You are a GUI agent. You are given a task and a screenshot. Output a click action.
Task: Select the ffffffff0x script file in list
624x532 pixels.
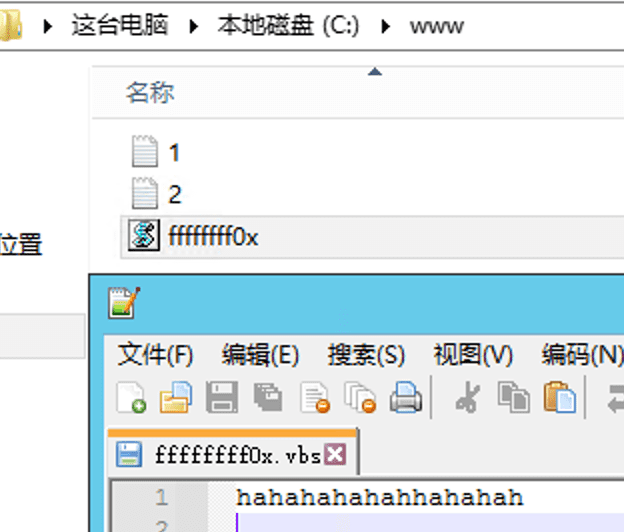coord(213,237)
